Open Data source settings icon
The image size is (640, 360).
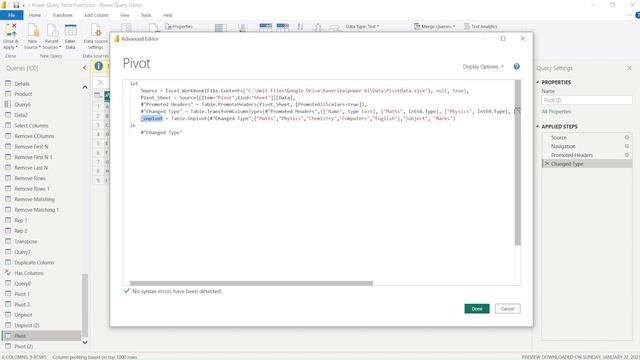tap(96, 30)
